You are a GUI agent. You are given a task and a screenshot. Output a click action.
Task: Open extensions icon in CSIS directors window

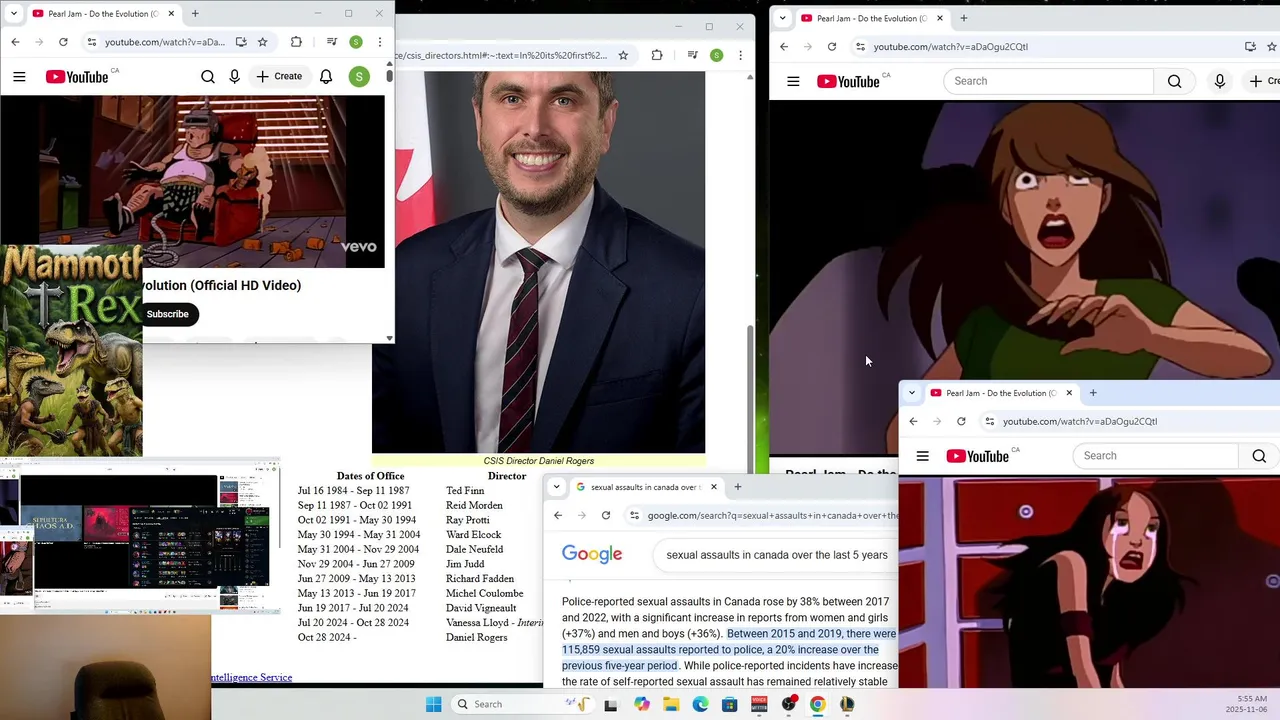pyautogui.click(x=657, y=55)
